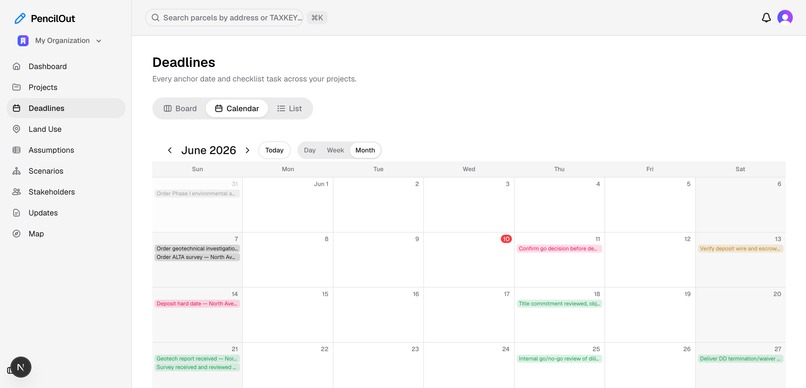Image resolution: width=806 pixels, height=388 pixels.
Task: Click the search magnifier icon
Action: [x=155, y=17]
